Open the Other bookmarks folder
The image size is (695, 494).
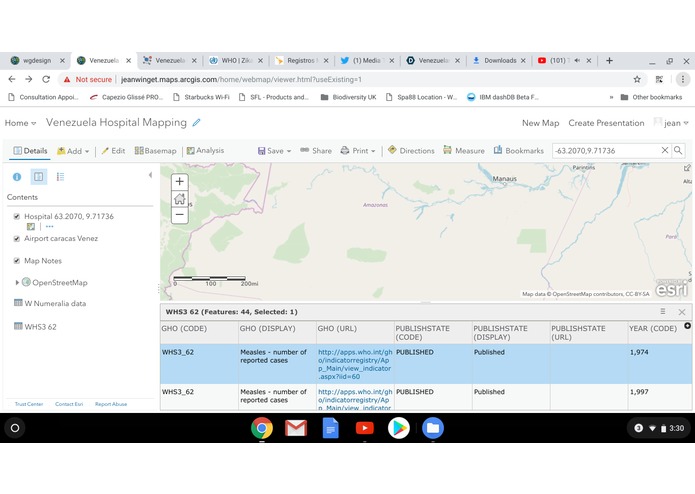[651, 97]
